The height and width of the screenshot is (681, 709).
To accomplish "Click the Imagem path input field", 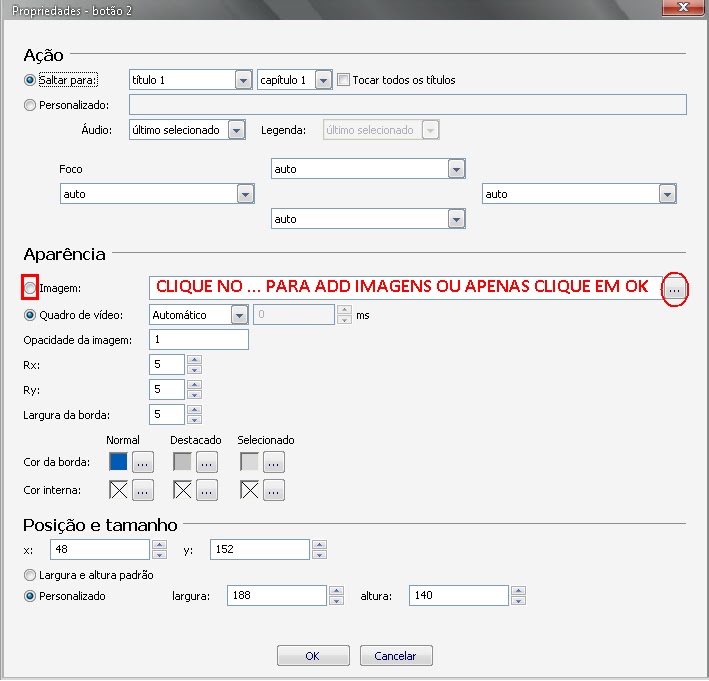I will click(406, 288).
